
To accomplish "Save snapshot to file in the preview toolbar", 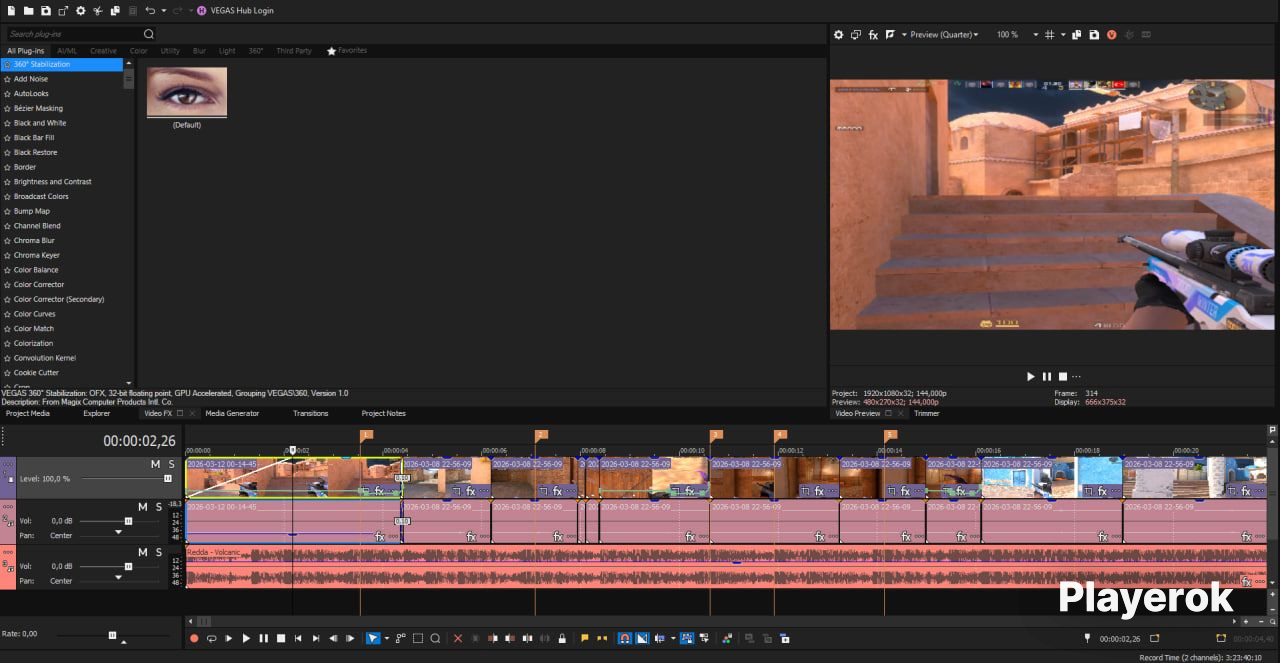I will [1094, 35].
